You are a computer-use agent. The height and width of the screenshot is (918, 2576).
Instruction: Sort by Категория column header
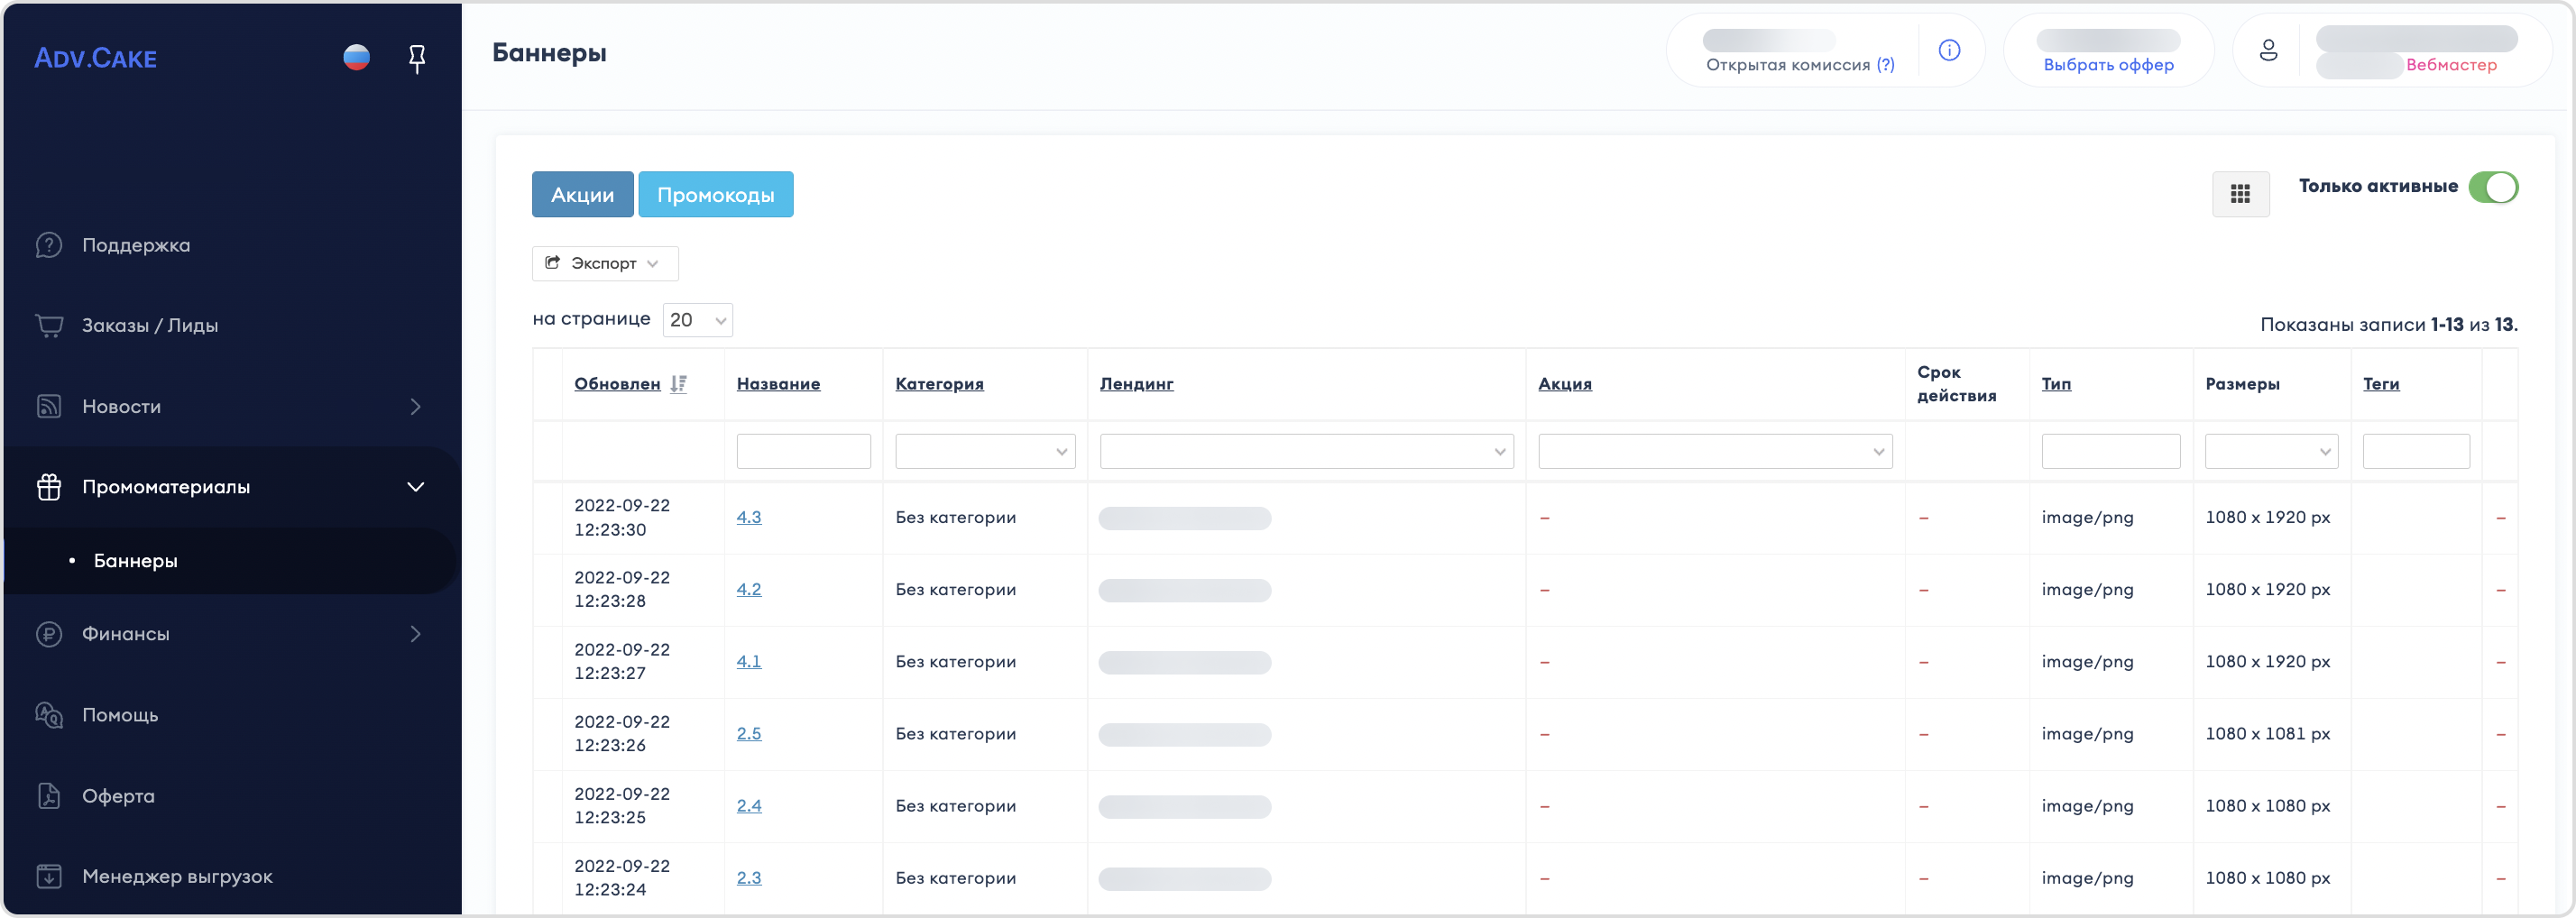tap(939, 384)
